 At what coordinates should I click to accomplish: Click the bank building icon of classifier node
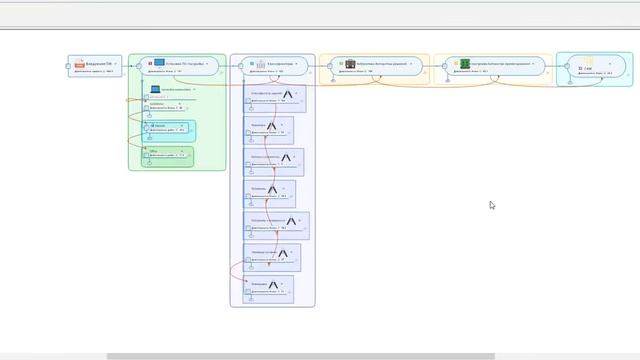click(x=261, y=64)
